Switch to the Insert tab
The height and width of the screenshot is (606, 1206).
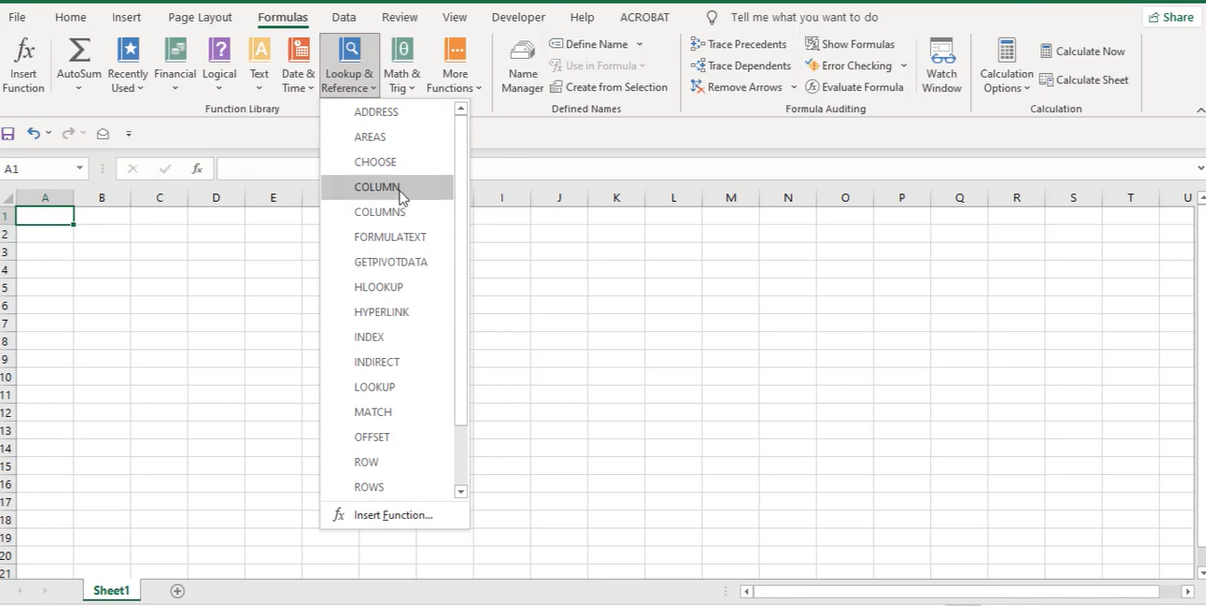(x=126, y=17)
